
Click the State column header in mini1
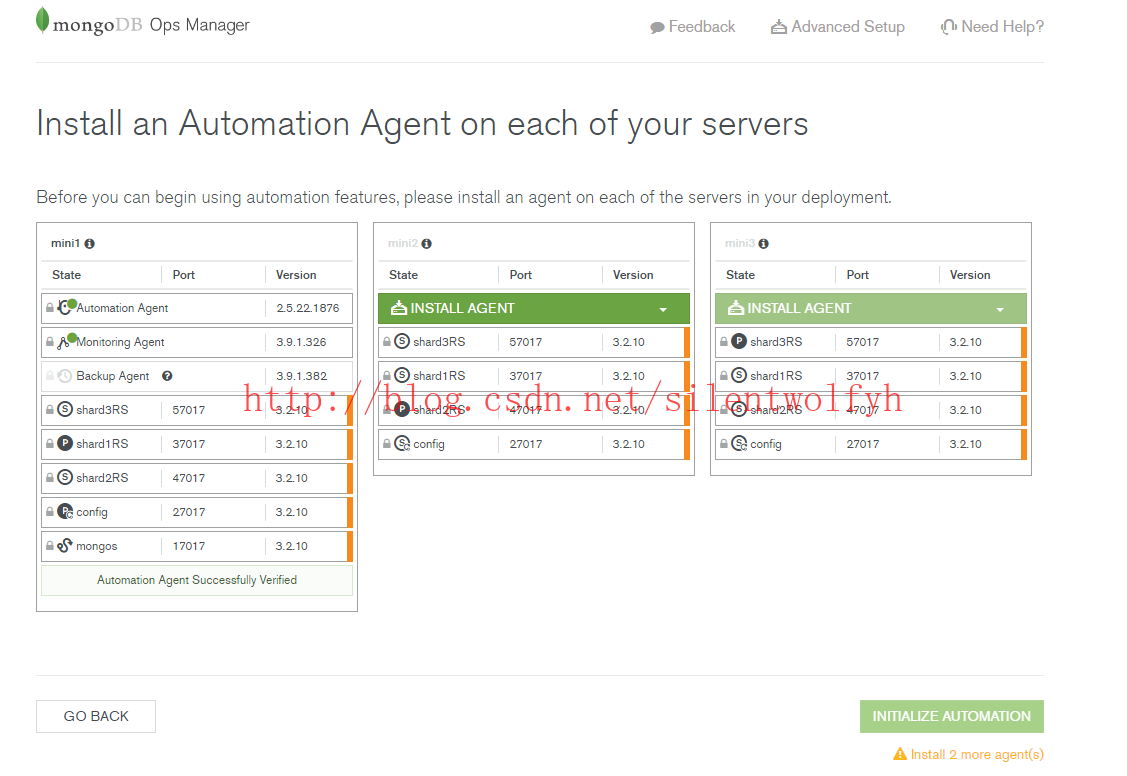66,275
